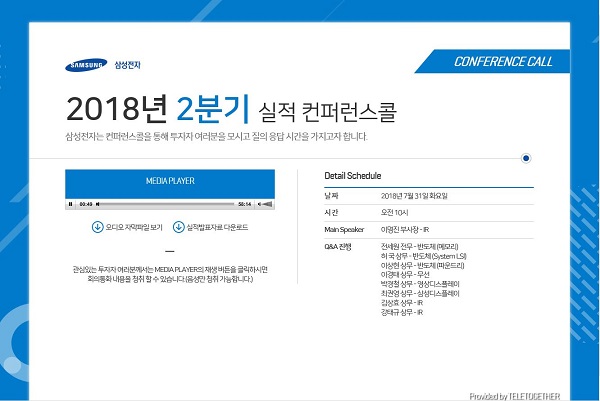Click the MEDIA PLAYER blue header

(x=170, y=184)
